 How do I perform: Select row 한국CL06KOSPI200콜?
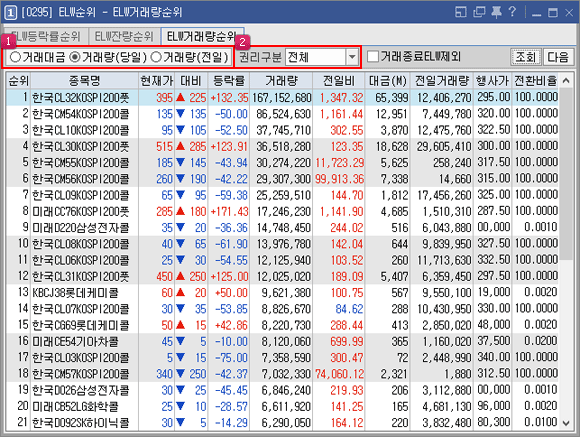(283, 260)
